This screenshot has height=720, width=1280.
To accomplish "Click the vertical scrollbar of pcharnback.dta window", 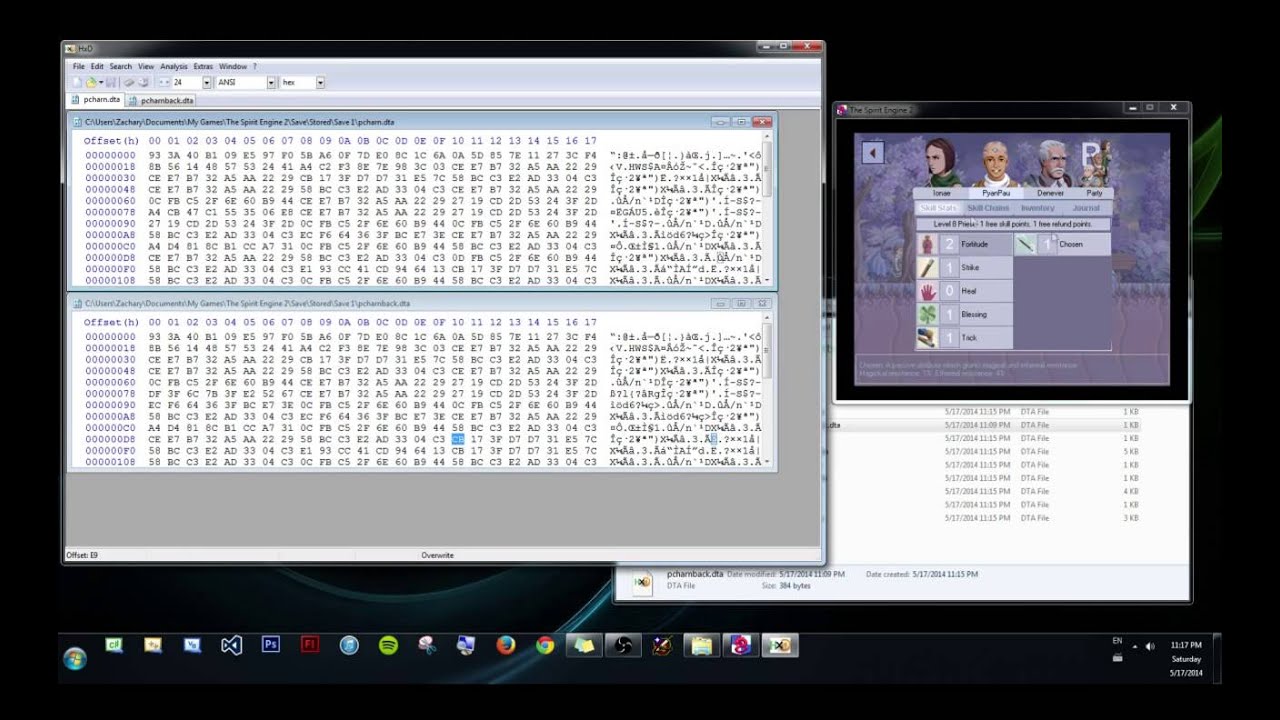I will pyautogui.click(x=767, y=390).
